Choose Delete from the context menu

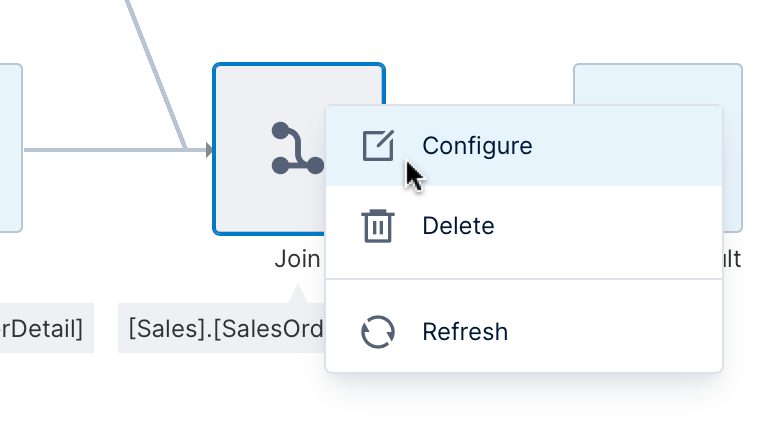524,226
